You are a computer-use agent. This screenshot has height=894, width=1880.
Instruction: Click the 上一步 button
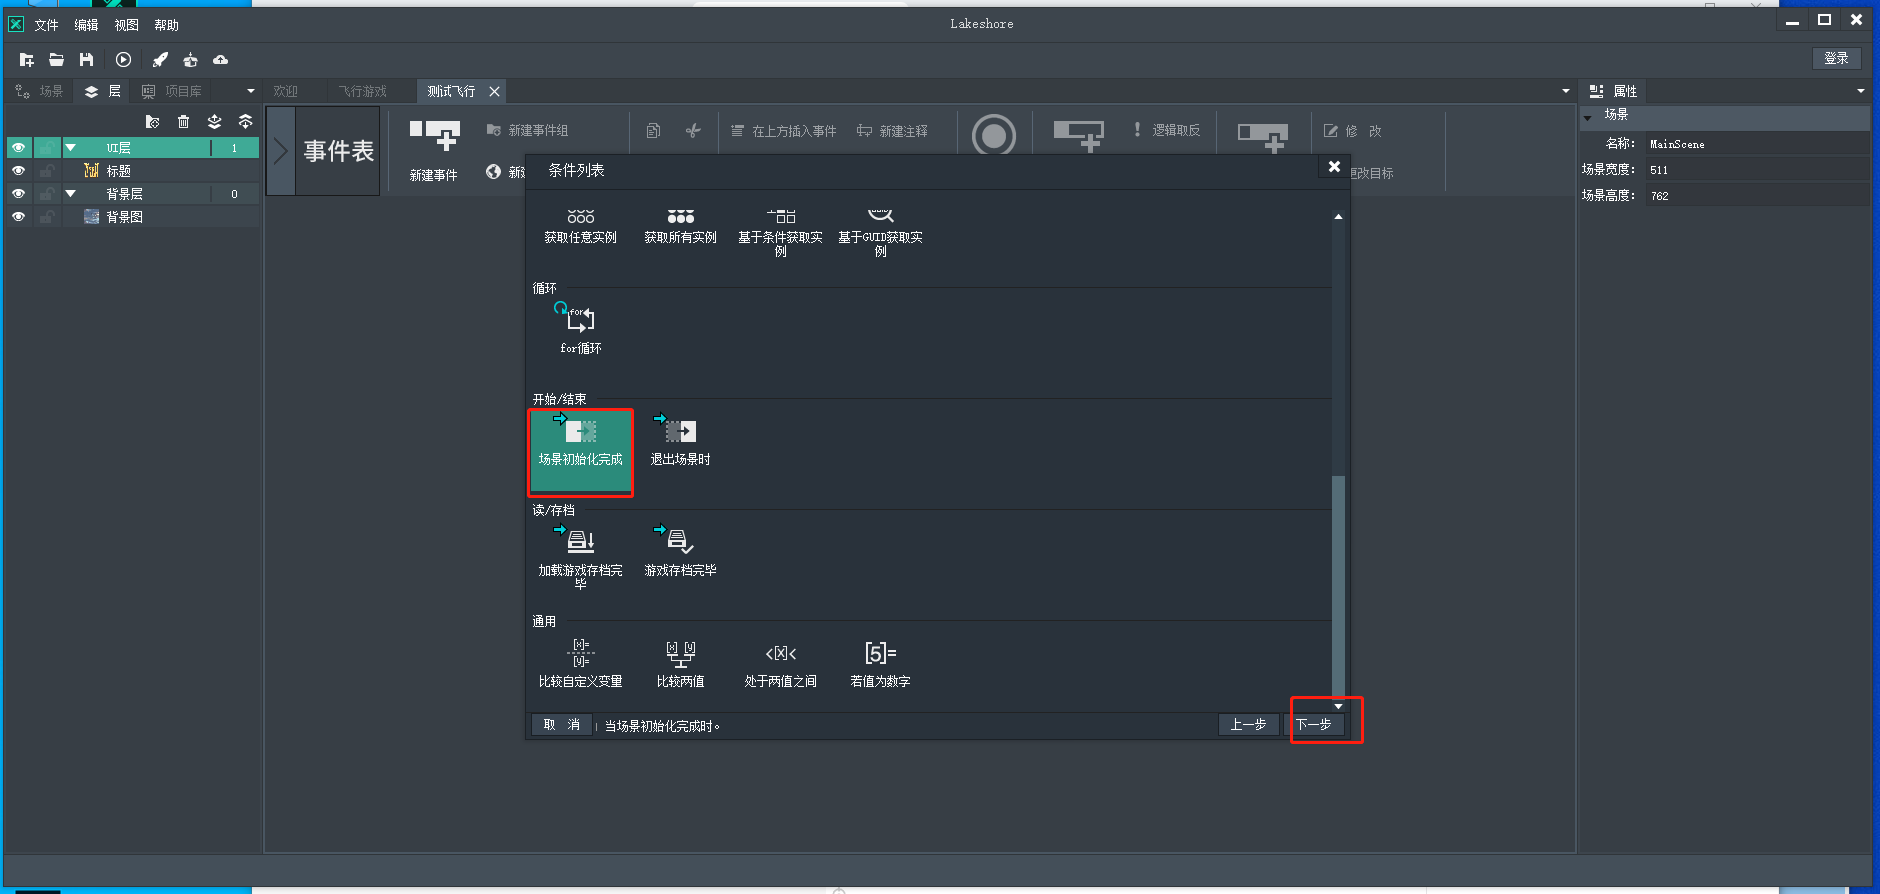click(x=1248, y=725)
